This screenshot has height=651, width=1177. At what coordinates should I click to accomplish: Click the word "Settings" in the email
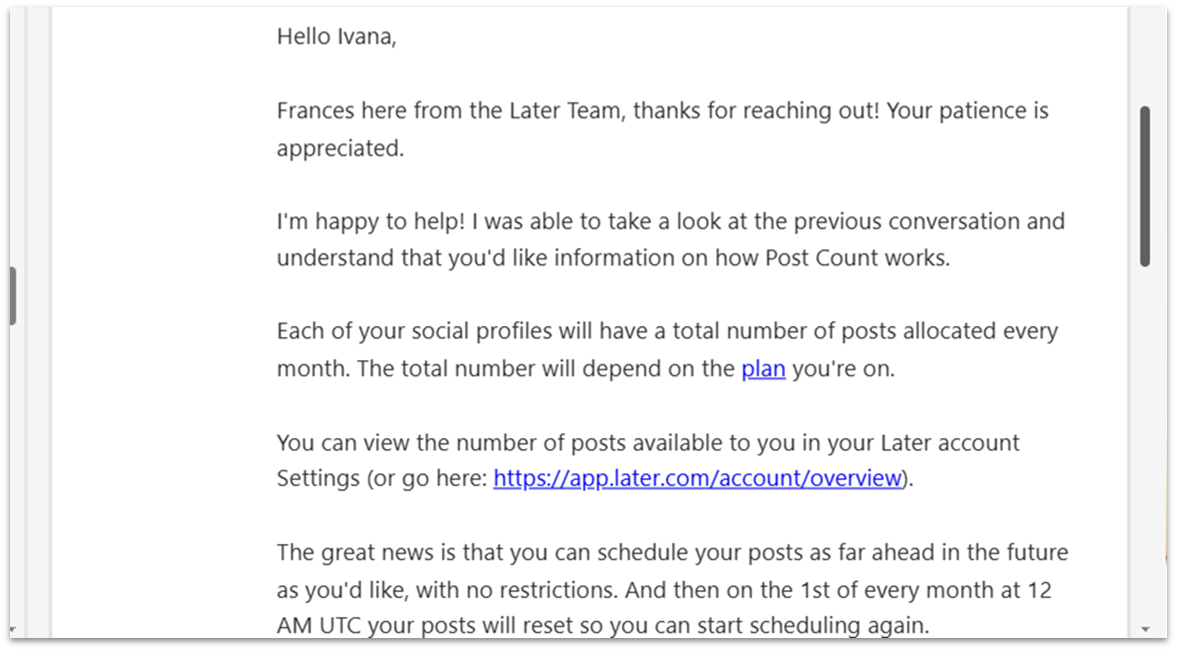318,479
